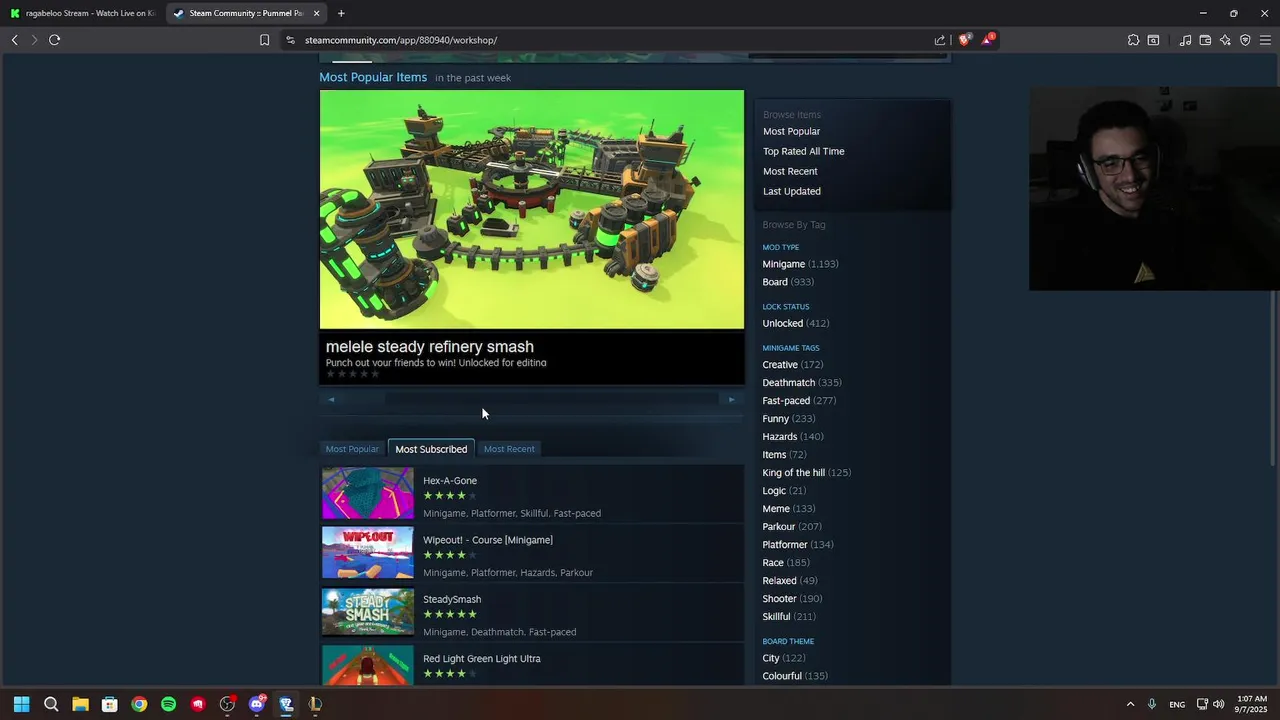Switch to the Most Recent list tab
Image resolution: width=1280 pixels, height=720 pixels.
[x=509, y=449]
